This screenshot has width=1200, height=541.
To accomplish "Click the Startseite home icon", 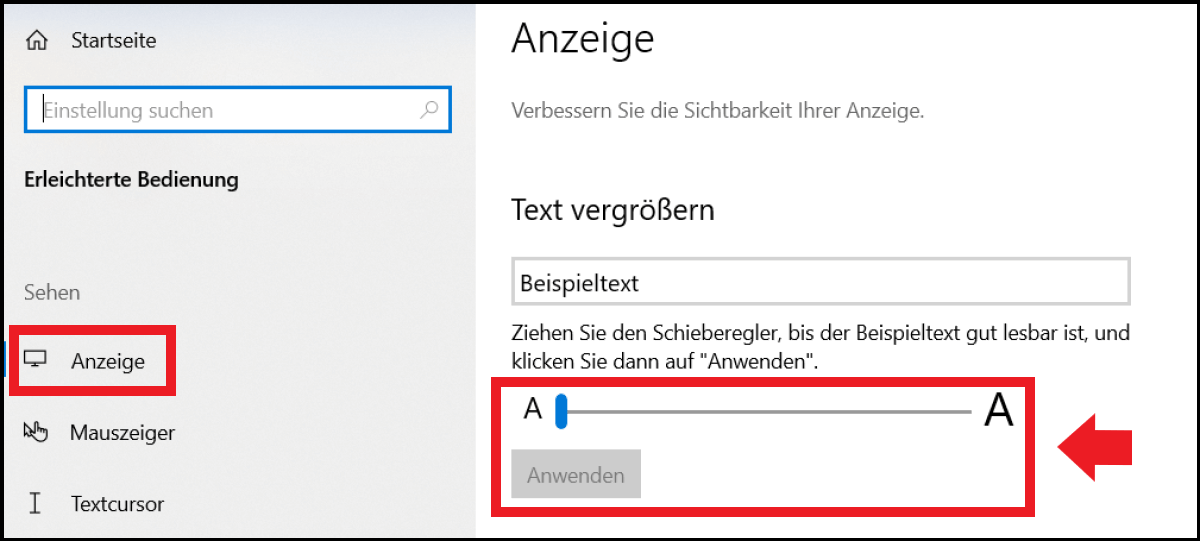I will [x=38, y=41].
